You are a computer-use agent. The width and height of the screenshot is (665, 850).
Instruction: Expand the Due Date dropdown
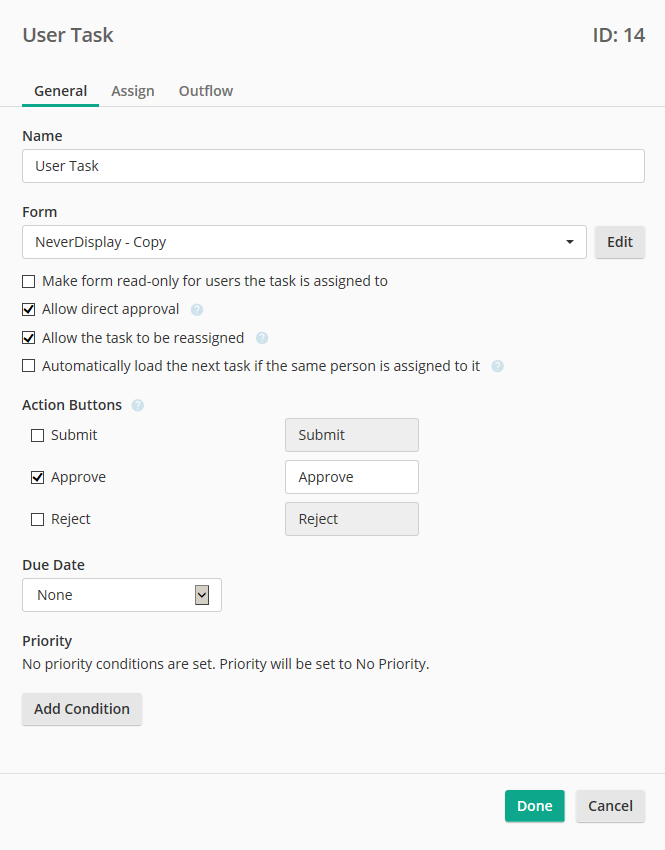(x=121, y=595)
